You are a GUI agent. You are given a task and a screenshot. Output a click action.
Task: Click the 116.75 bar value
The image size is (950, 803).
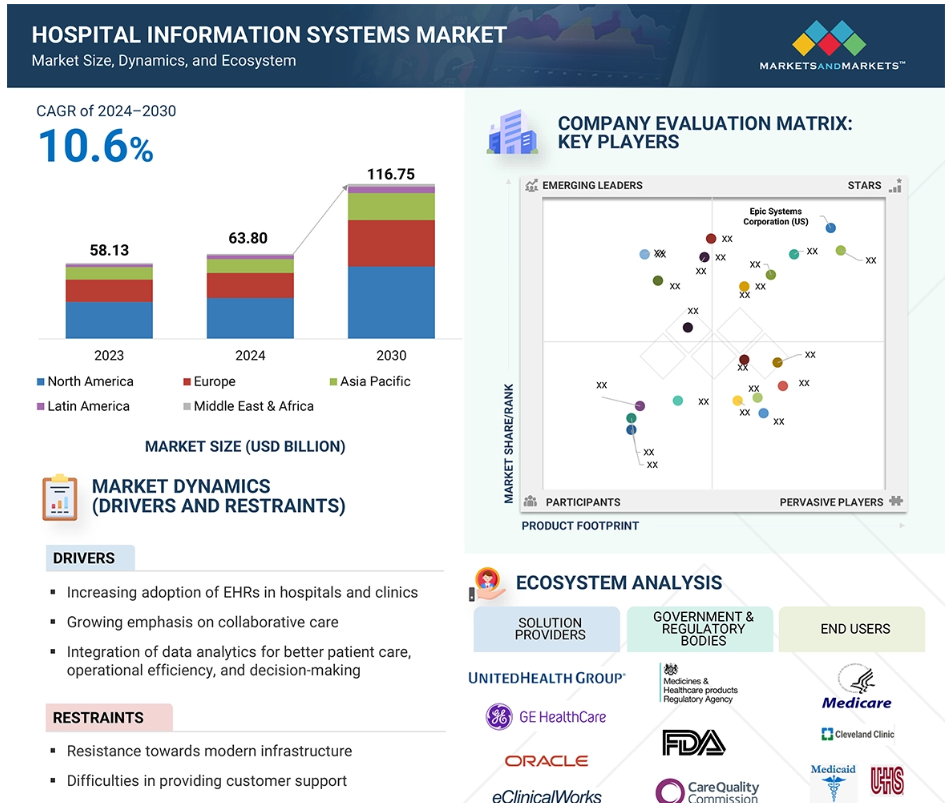[x=391, y=175]
